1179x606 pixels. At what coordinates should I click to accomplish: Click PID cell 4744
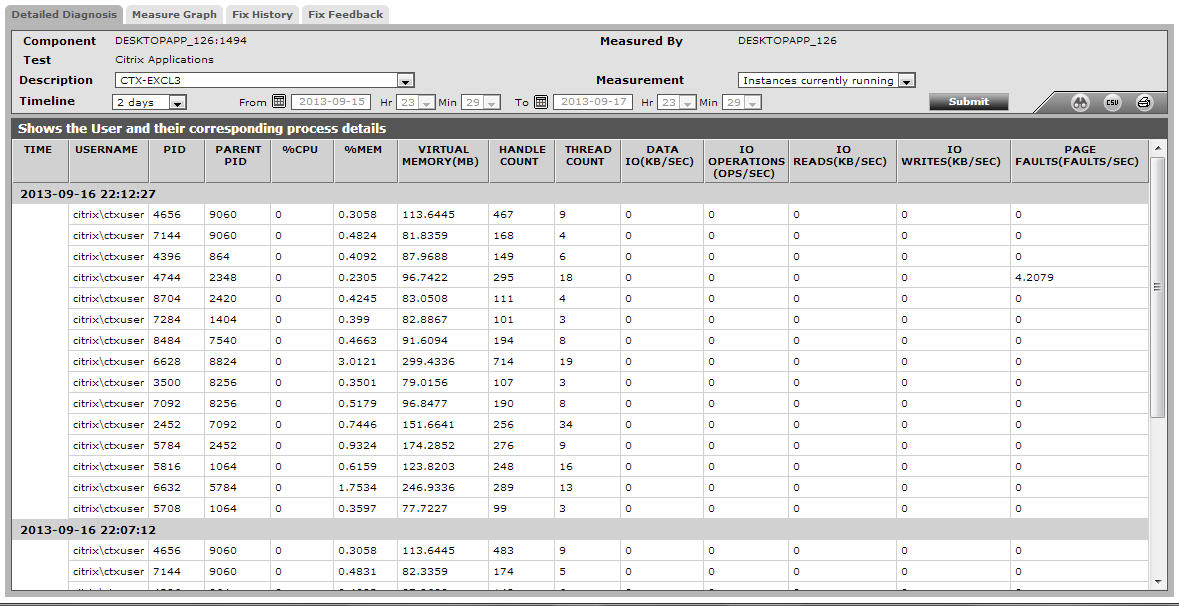(x=167, y=277)
